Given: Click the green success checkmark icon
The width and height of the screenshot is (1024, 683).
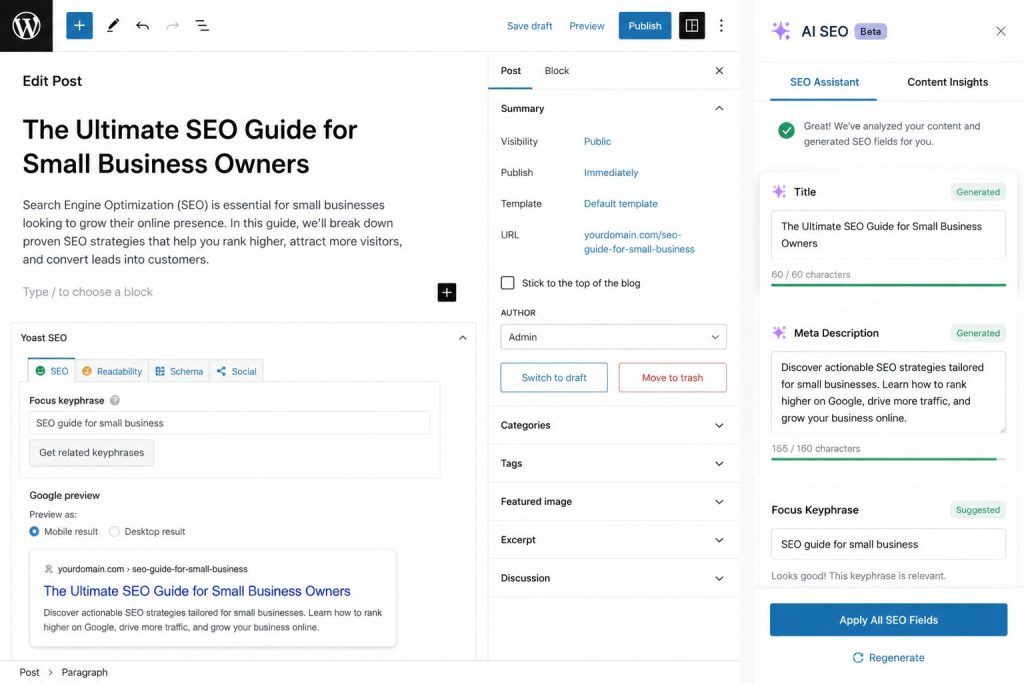Looking at the screenshot, I should [786, 131].
